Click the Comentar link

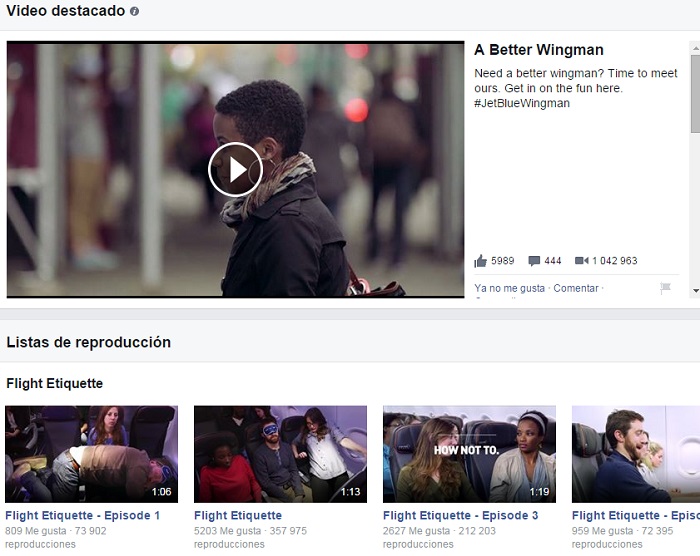[575, 288]
